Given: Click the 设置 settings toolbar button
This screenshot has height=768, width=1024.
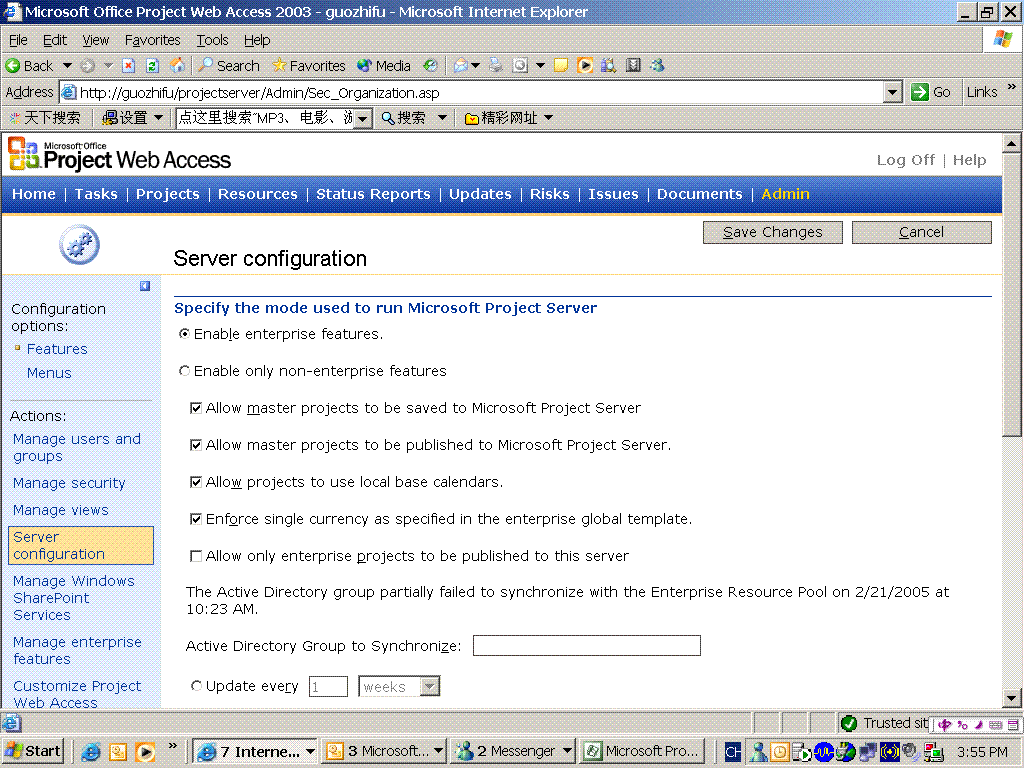Looking at the screenshot, I should click(x=125, y=118).
